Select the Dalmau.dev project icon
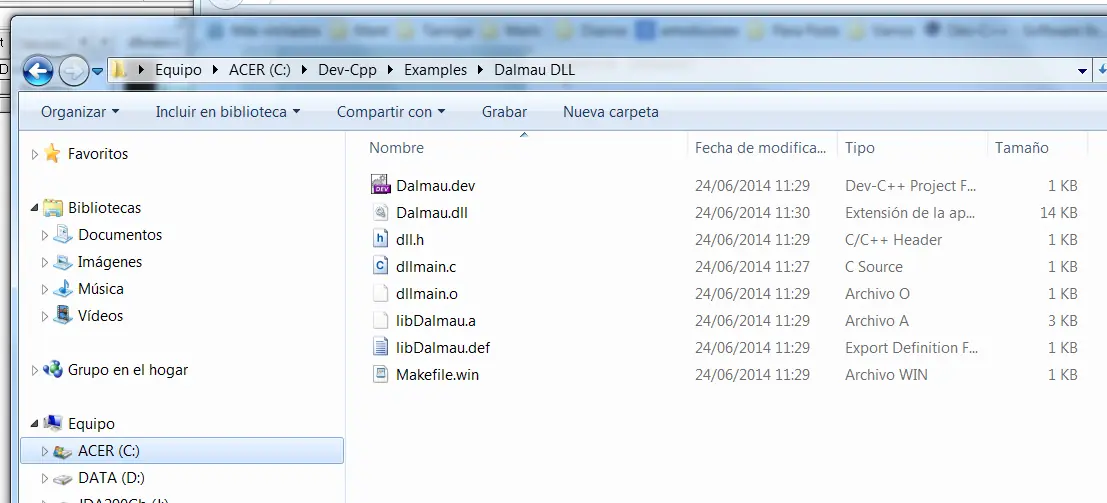This screenshot has width=1107, height=503. 381,185
